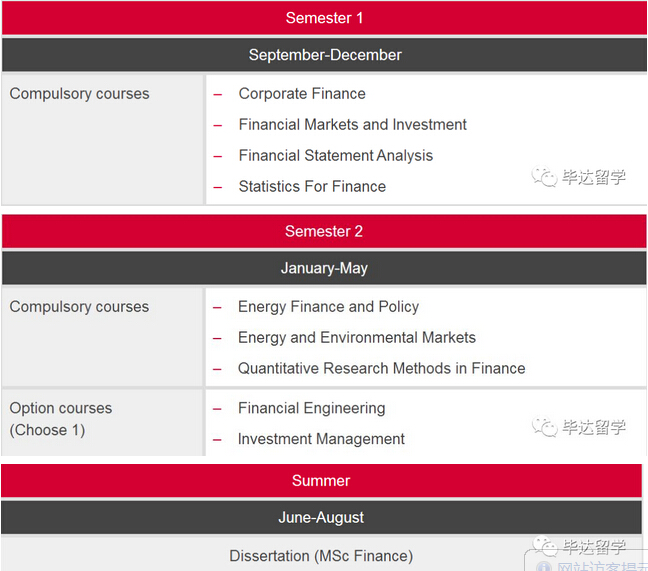This screenshot has width=648, height=571.
Task: Click the info icon in bottom-right popup
Action: 543,566
